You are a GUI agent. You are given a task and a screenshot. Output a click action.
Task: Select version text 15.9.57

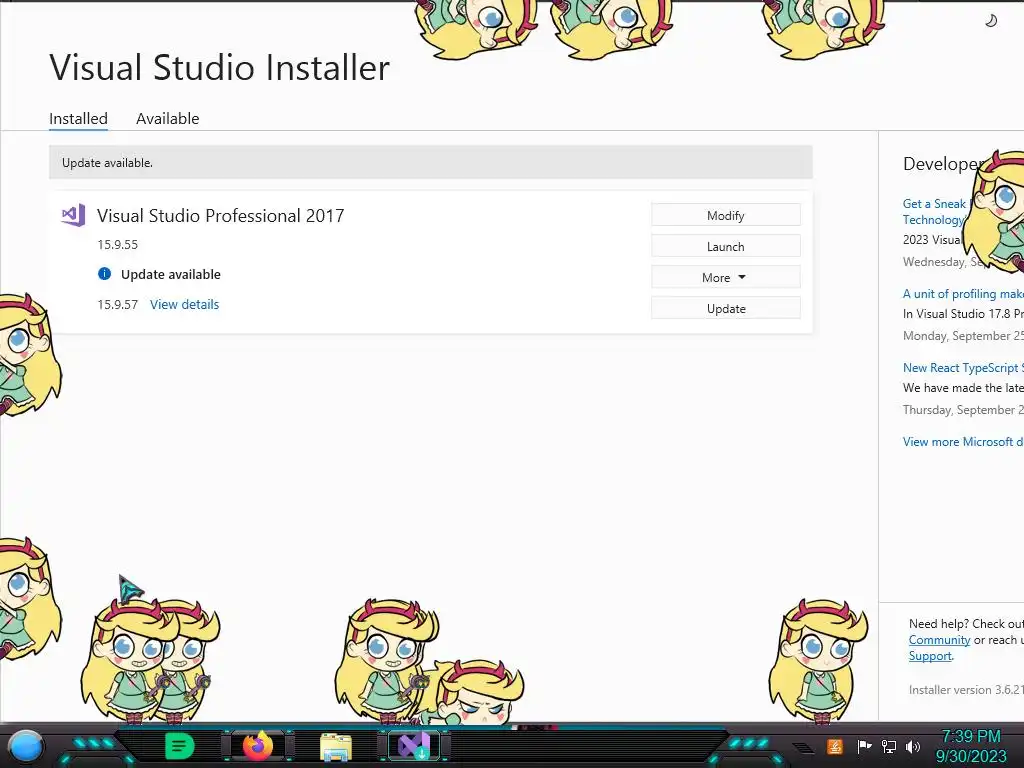[x=118, y=304]
